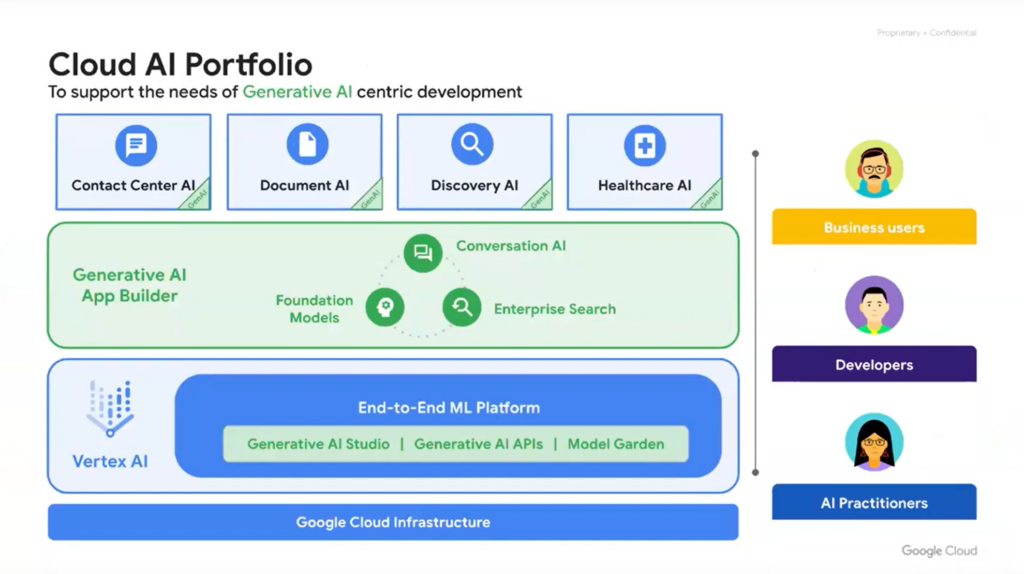Click the Conversation AI green icon
Viewport: 1024px width, 574px height.
423,253
